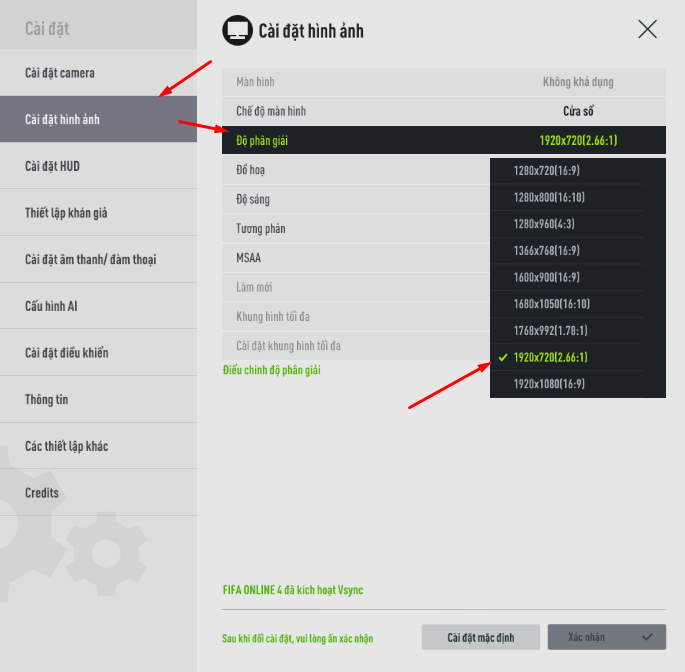
Task: Close the settings window with the X
Action: (x=647, y=29)
